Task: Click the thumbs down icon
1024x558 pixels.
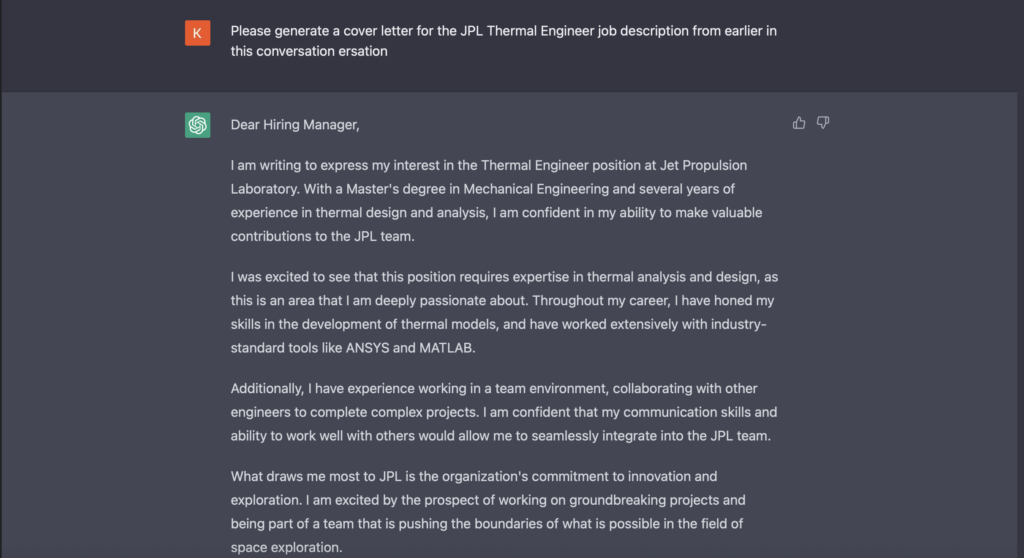Action: pos(823,123)
